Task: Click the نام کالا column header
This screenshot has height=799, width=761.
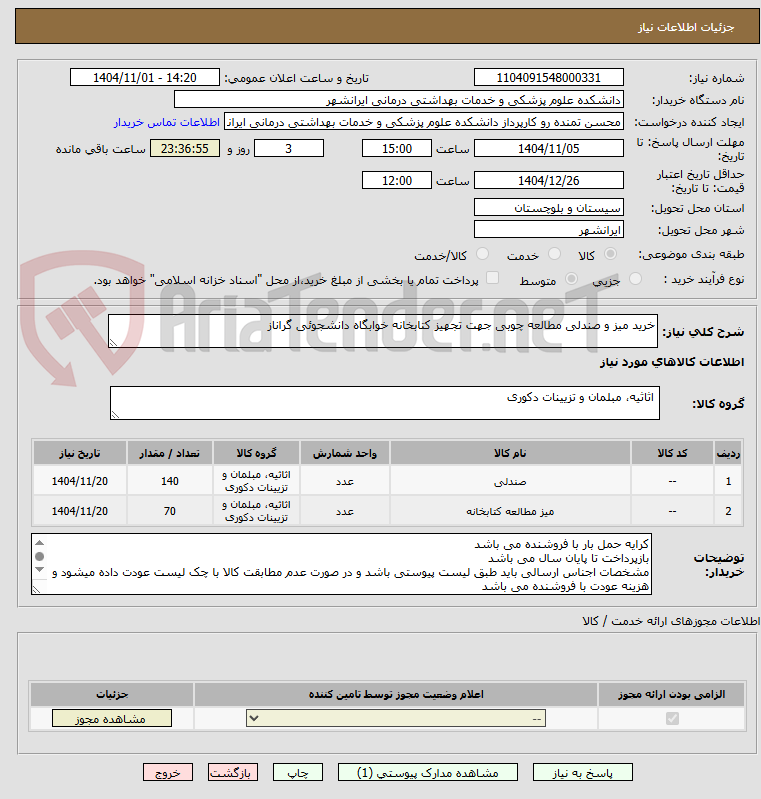Action: pos(510,453)
